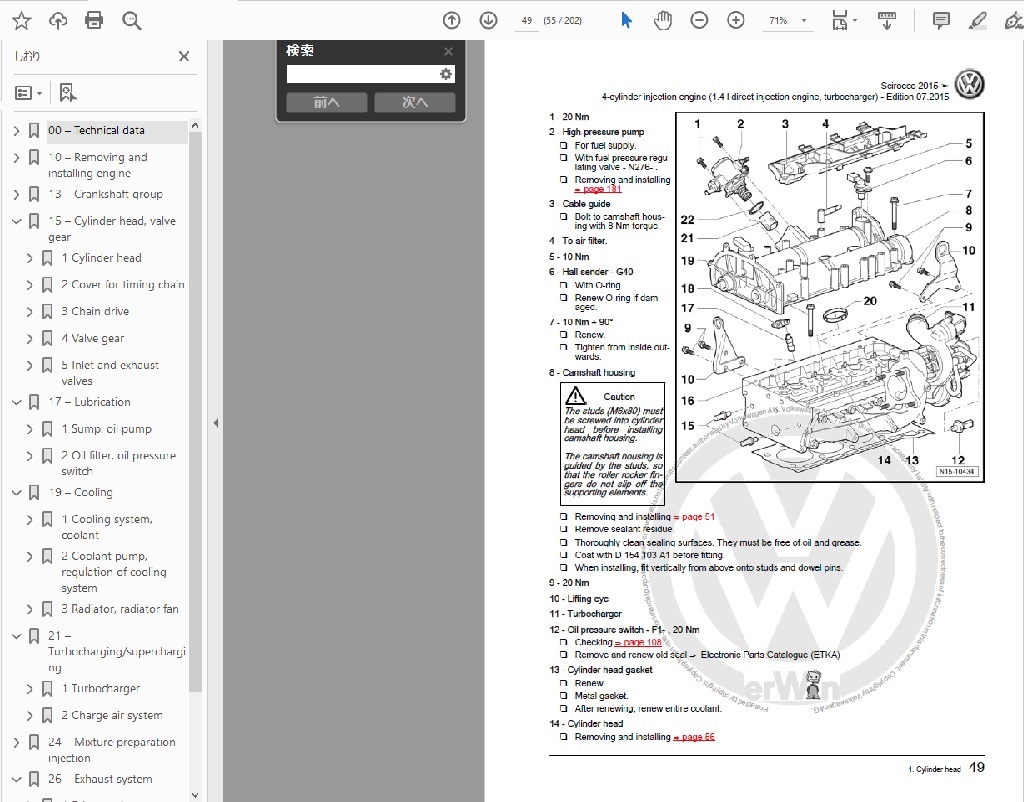
Task: Click the 前へ previous result button
Action: click(327, 102)
